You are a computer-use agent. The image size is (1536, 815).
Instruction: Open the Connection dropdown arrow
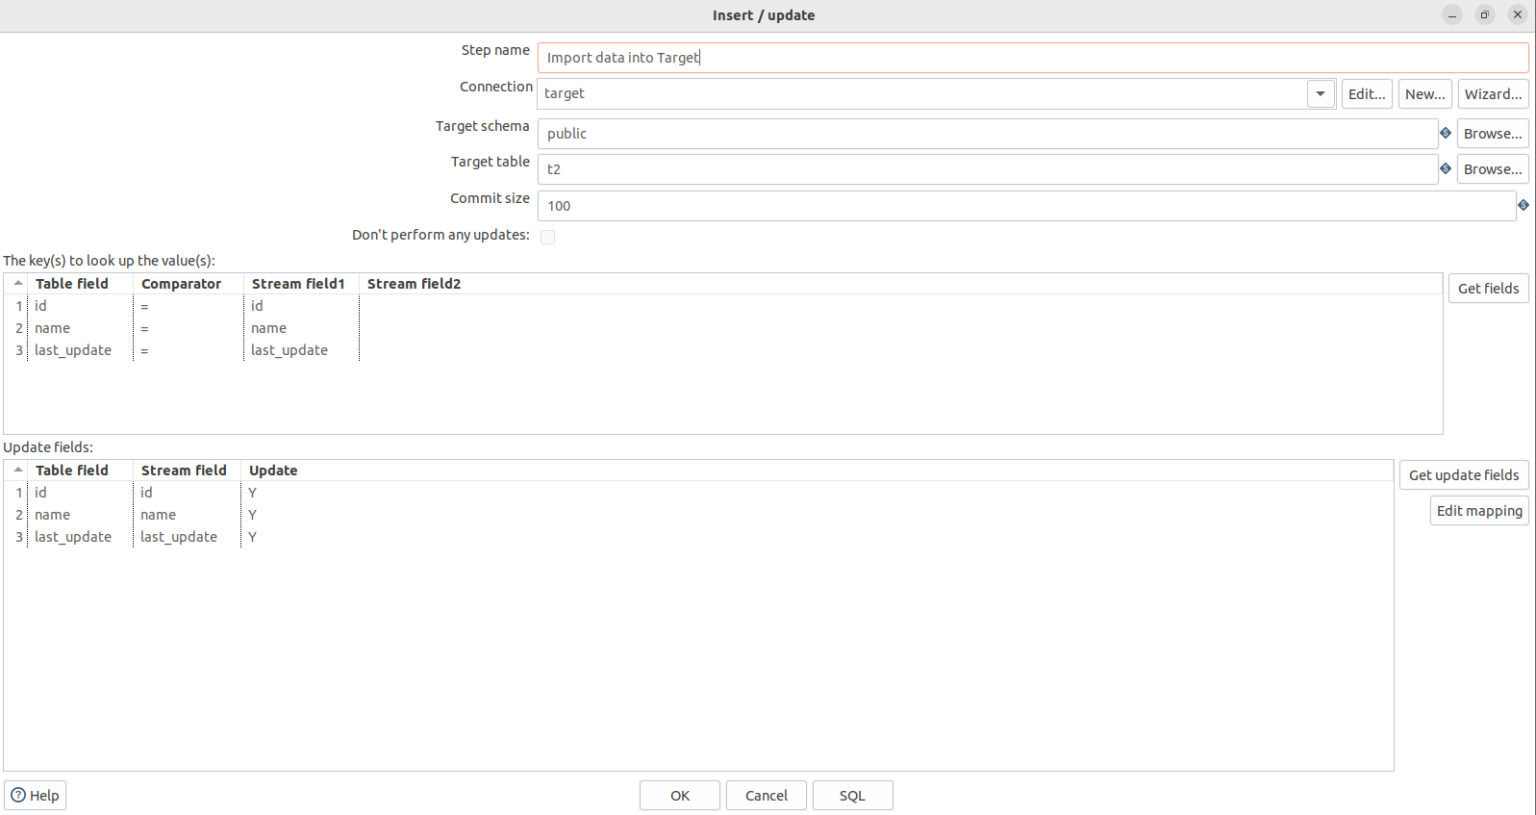[x=1320, y=93]
